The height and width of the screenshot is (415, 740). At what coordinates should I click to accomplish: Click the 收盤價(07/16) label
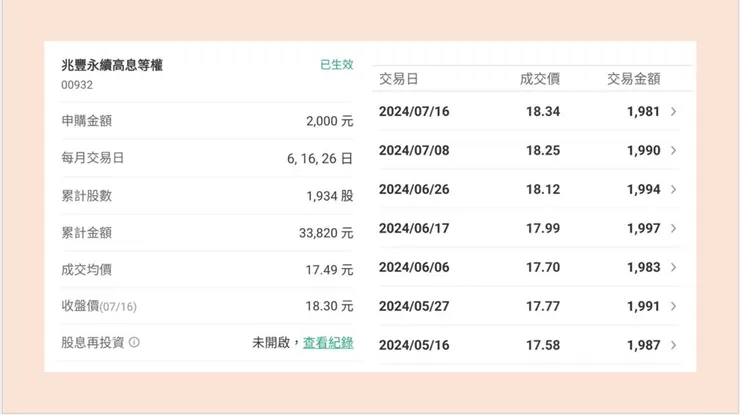pyautogui.click(x=99, y=306)
